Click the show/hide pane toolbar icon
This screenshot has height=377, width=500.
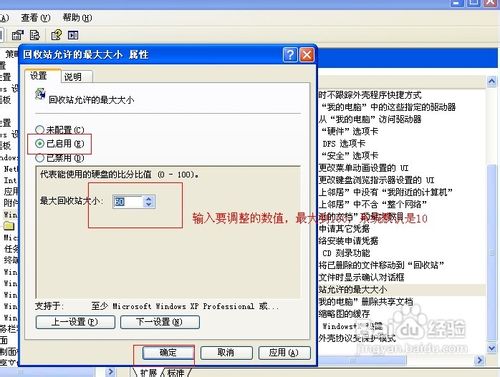click(73, 35)
